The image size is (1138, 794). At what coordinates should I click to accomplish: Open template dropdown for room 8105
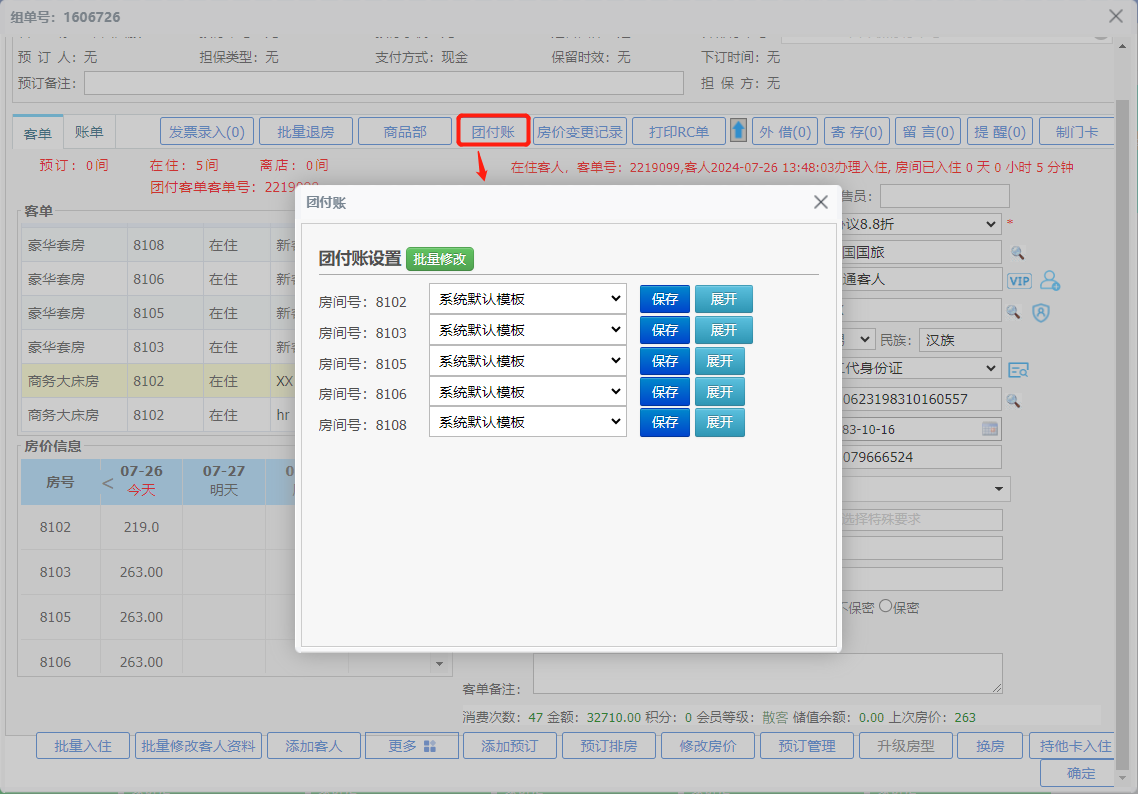(528, 361)
